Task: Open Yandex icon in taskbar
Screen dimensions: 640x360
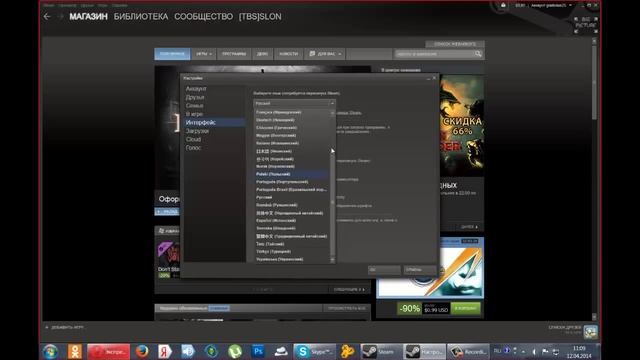Action: point(165,351)
